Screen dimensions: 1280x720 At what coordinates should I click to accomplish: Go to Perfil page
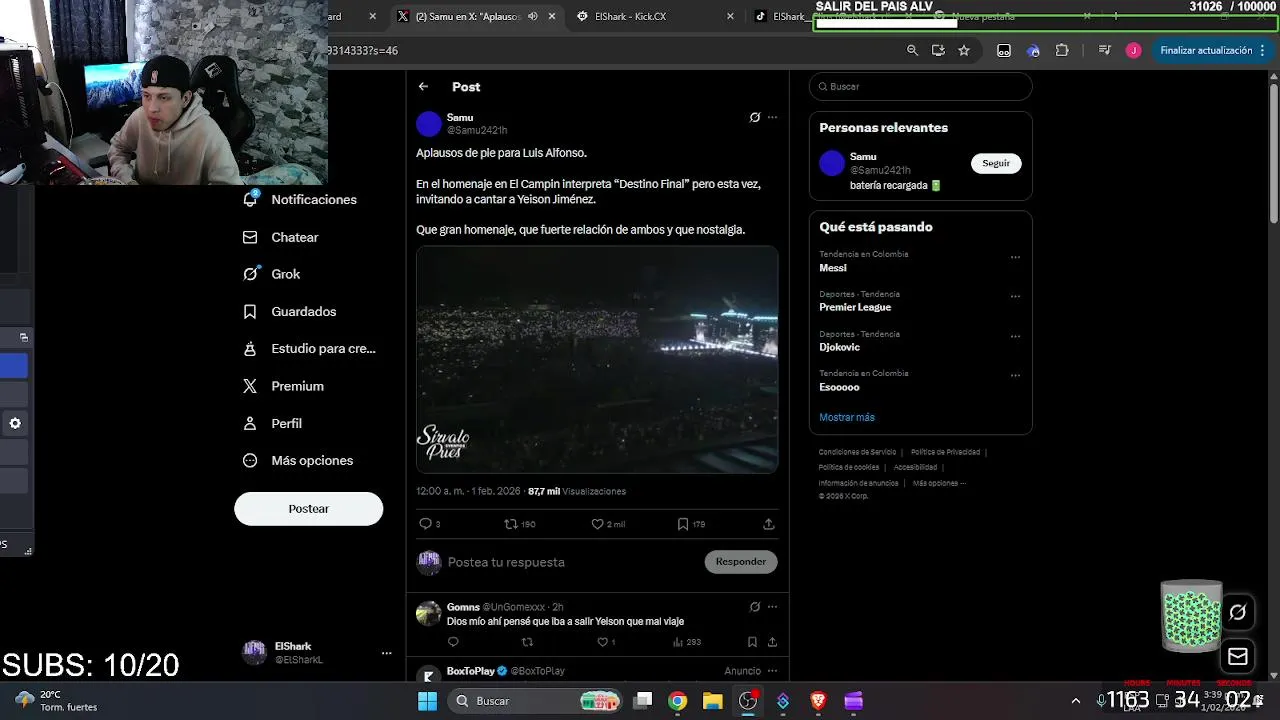[273, 423]
